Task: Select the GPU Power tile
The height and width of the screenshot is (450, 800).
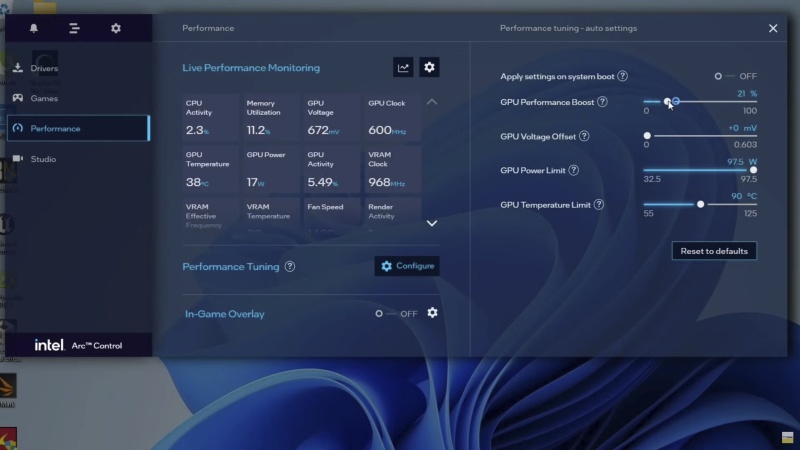Action: (x=270, y=169)
